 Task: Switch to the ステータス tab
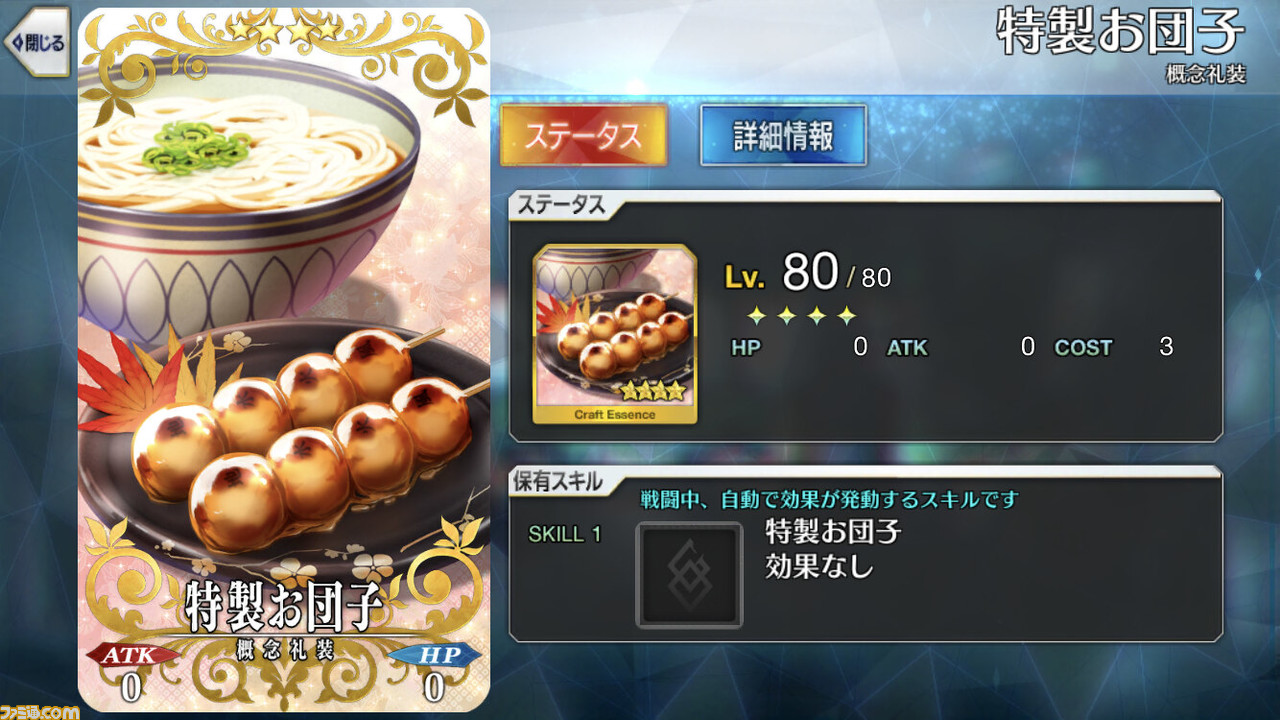point(583,135)
